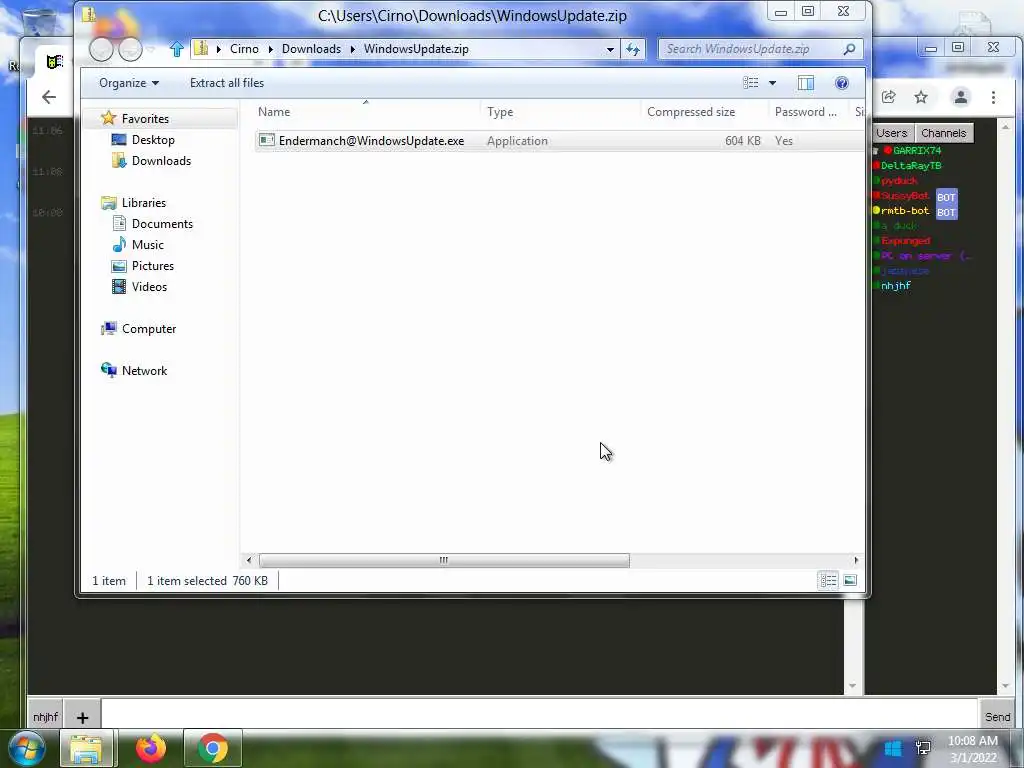This screenshot has width=1024, height=768.
Task: Select Computer in the navigation pane
Action: (x=149, y=329)
